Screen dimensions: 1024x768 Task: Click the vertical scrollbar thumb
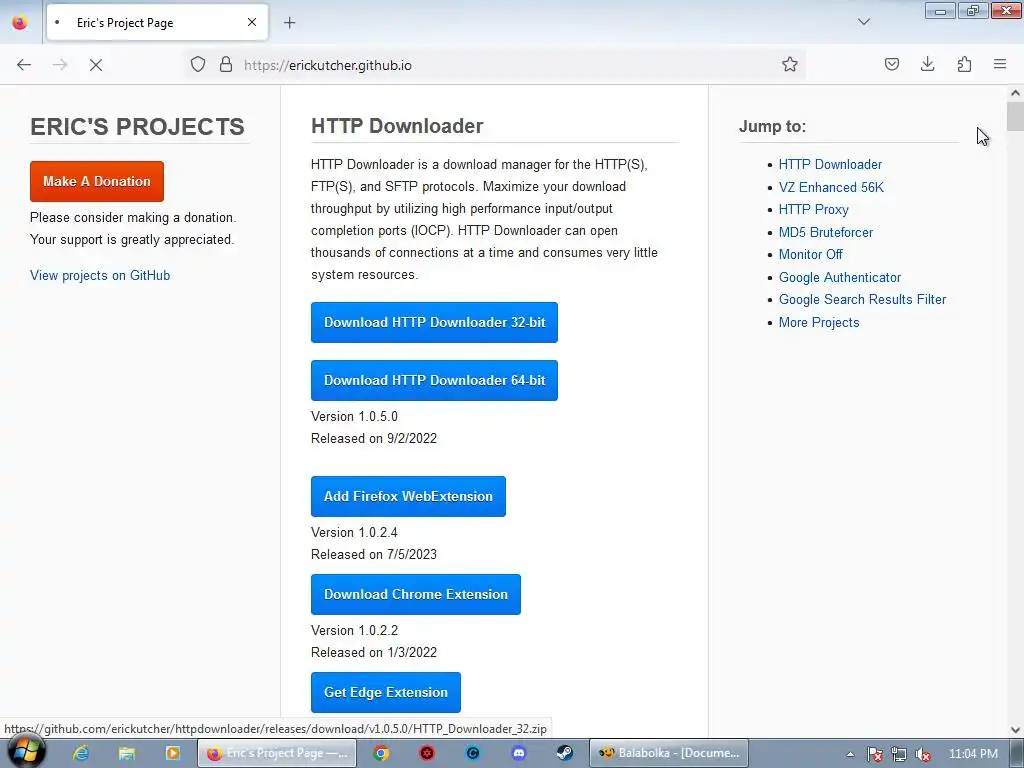tap(1015, 116)
